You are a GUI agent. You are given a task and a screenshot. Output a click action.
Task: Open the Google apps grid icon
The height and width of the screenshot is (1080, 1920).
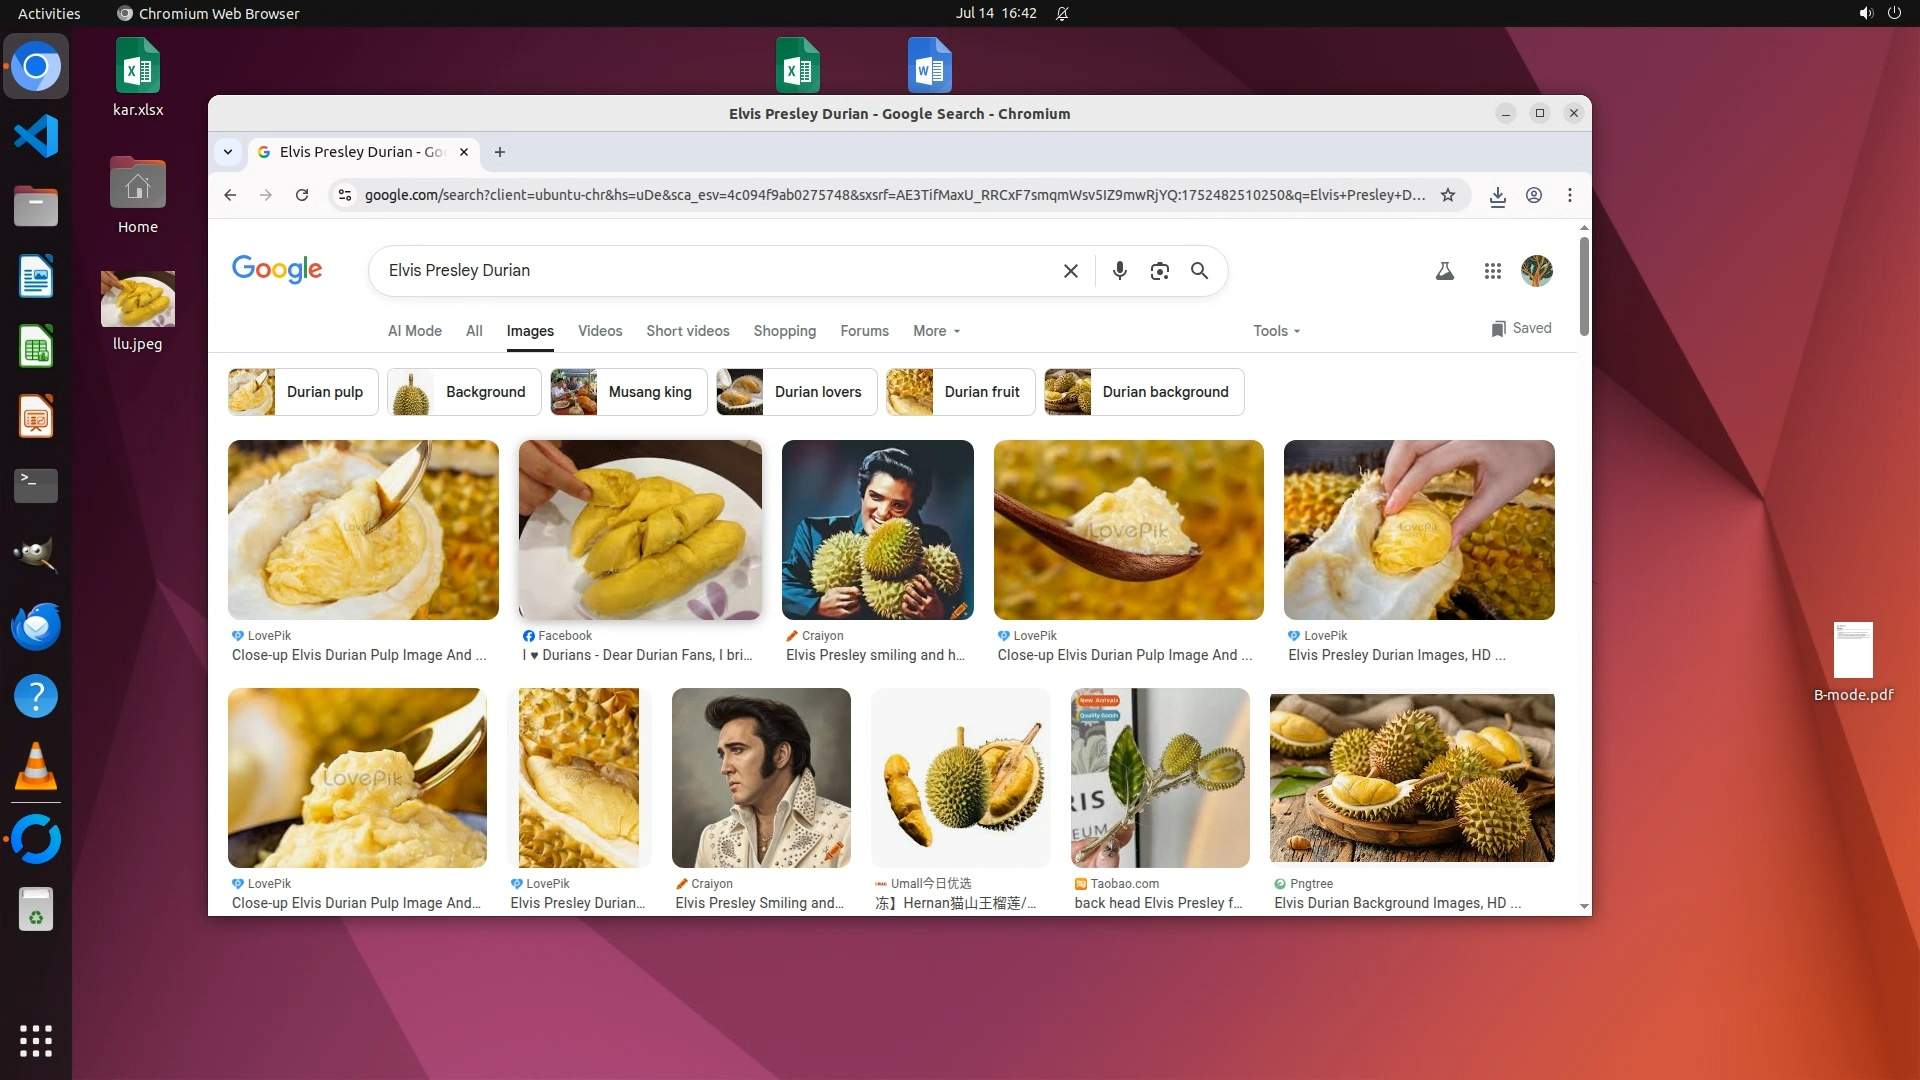point(1492,271)
